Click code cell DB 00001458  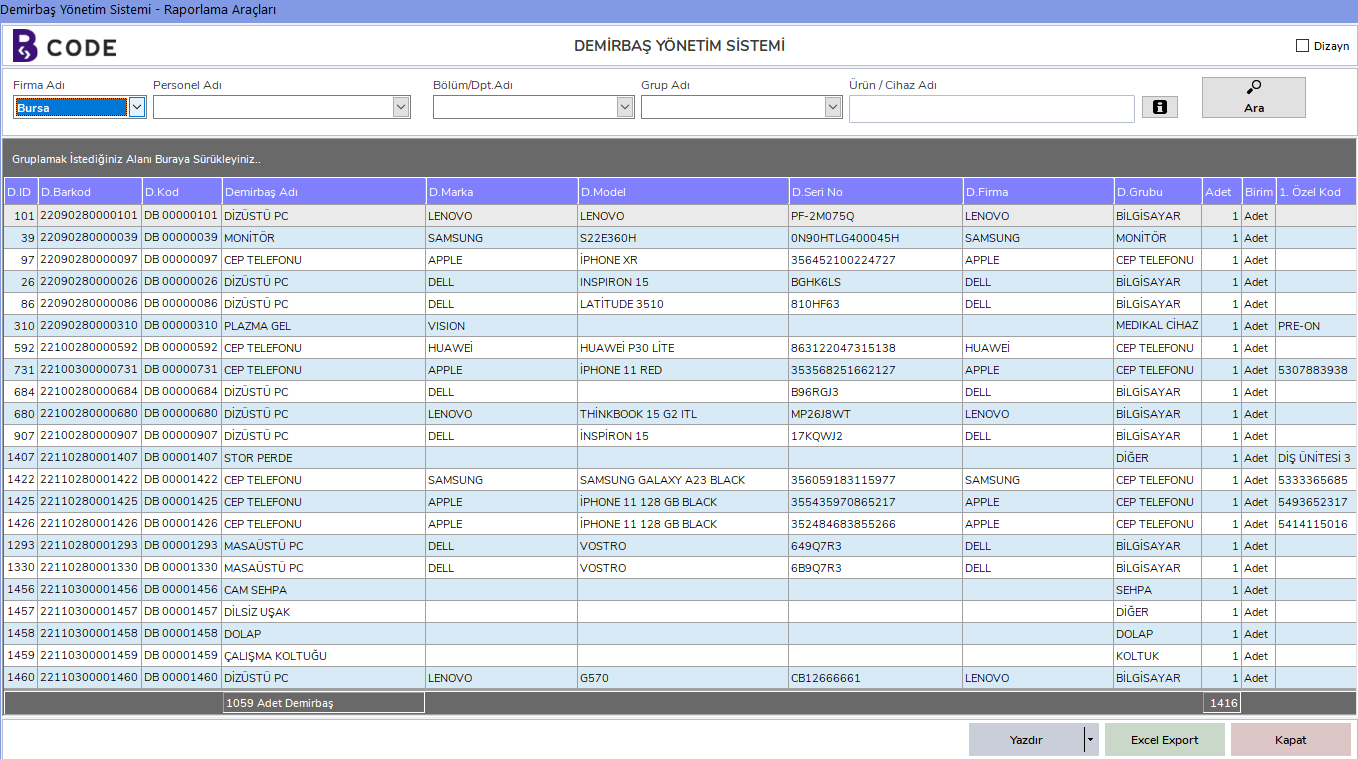pos(182,634)
